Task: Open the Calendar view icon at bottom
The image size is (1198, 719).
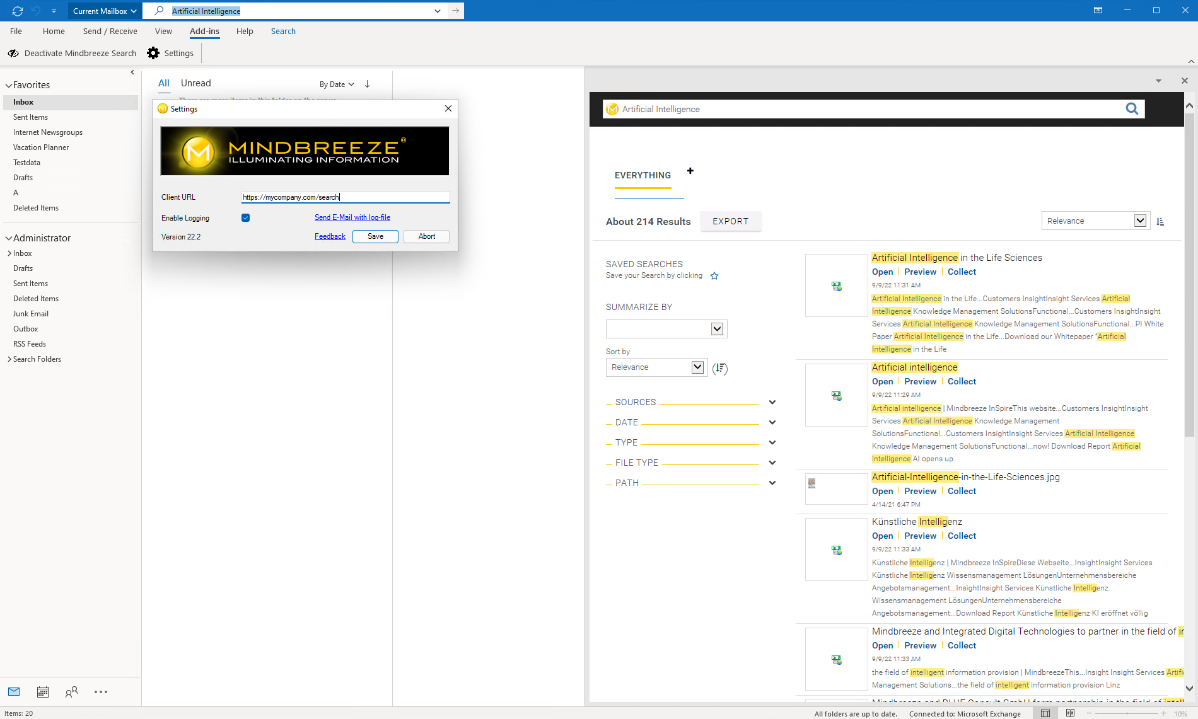Action: click(43, 691)
